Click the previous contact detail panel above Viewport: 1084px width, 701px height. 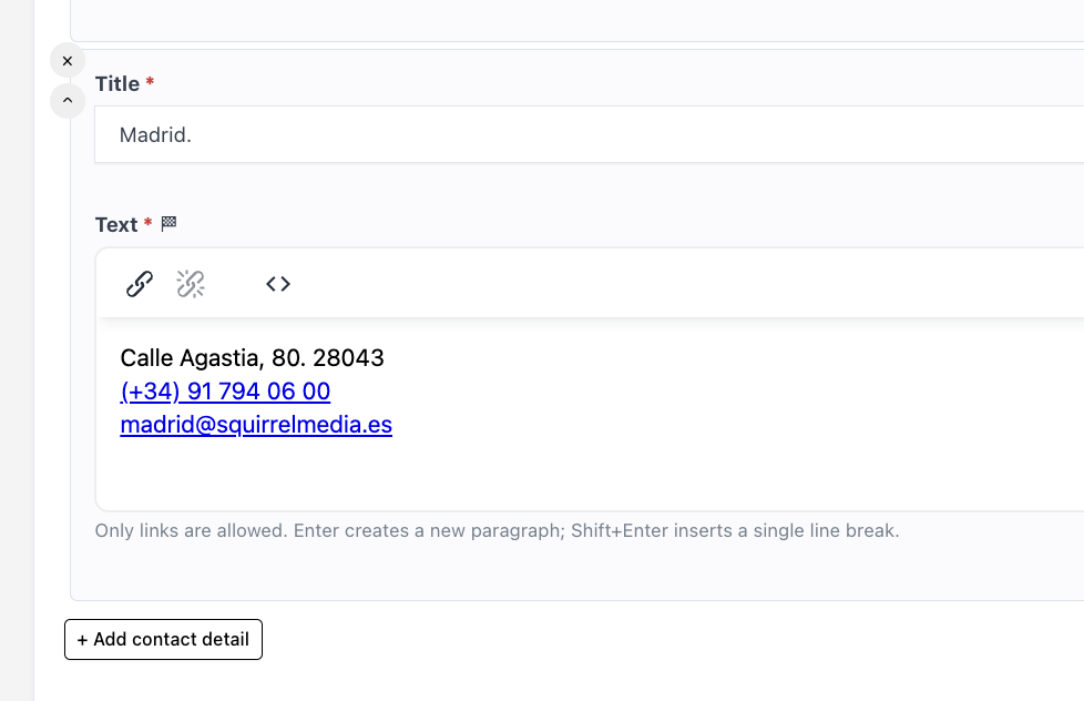click(577, 21)
